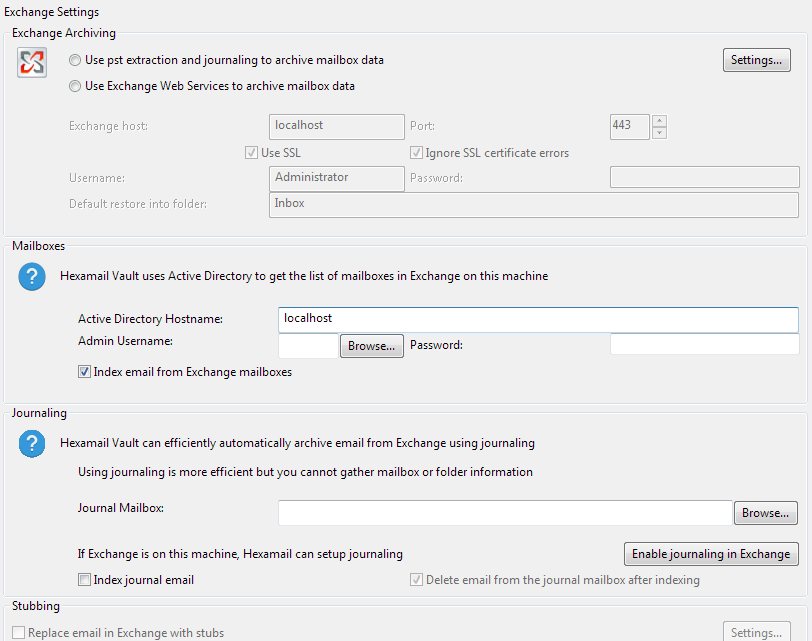Click Browse next to Admin Username
This screenshot has height=641, width=812.
(x=371, y=345)
